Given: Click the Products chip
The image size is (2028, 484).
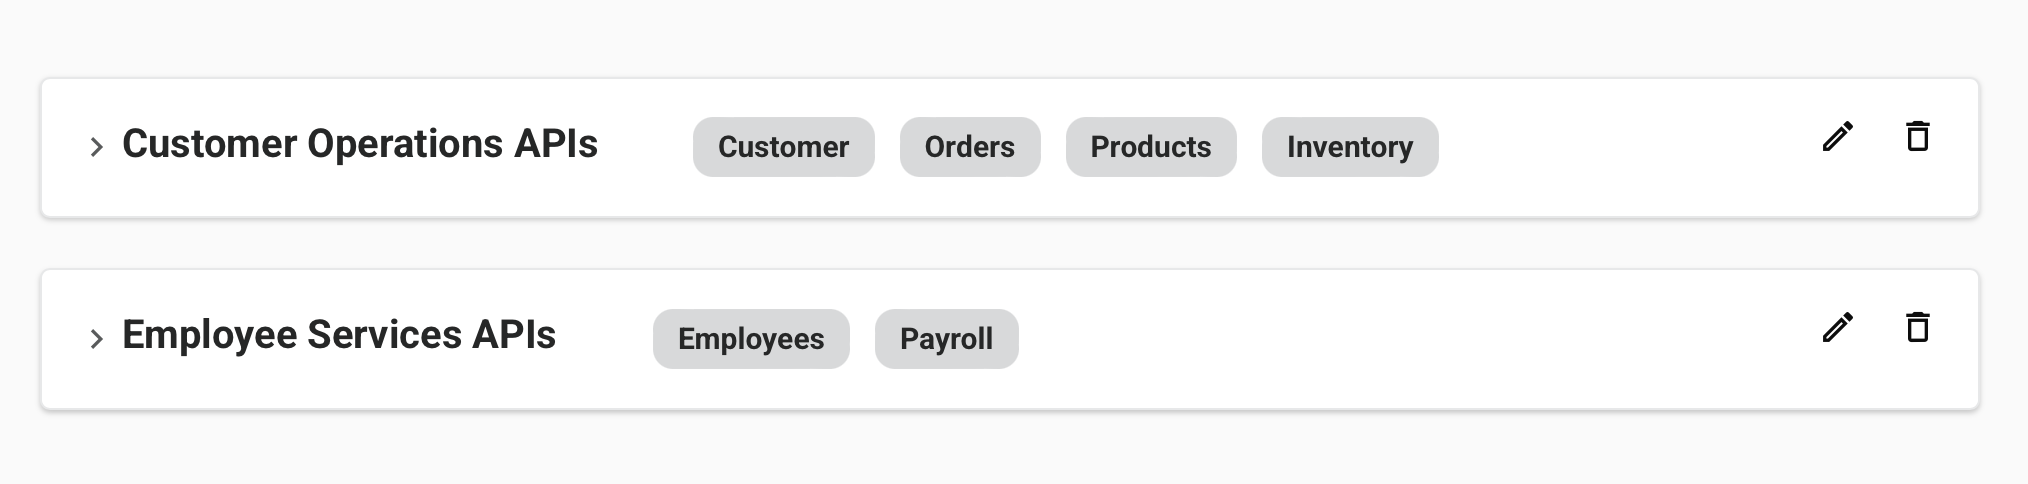Looking at the screenshot, I should (1150, 147).
